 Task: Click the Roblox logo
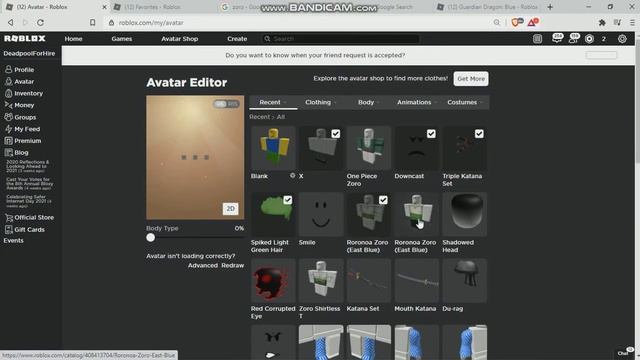click(25, 38)
